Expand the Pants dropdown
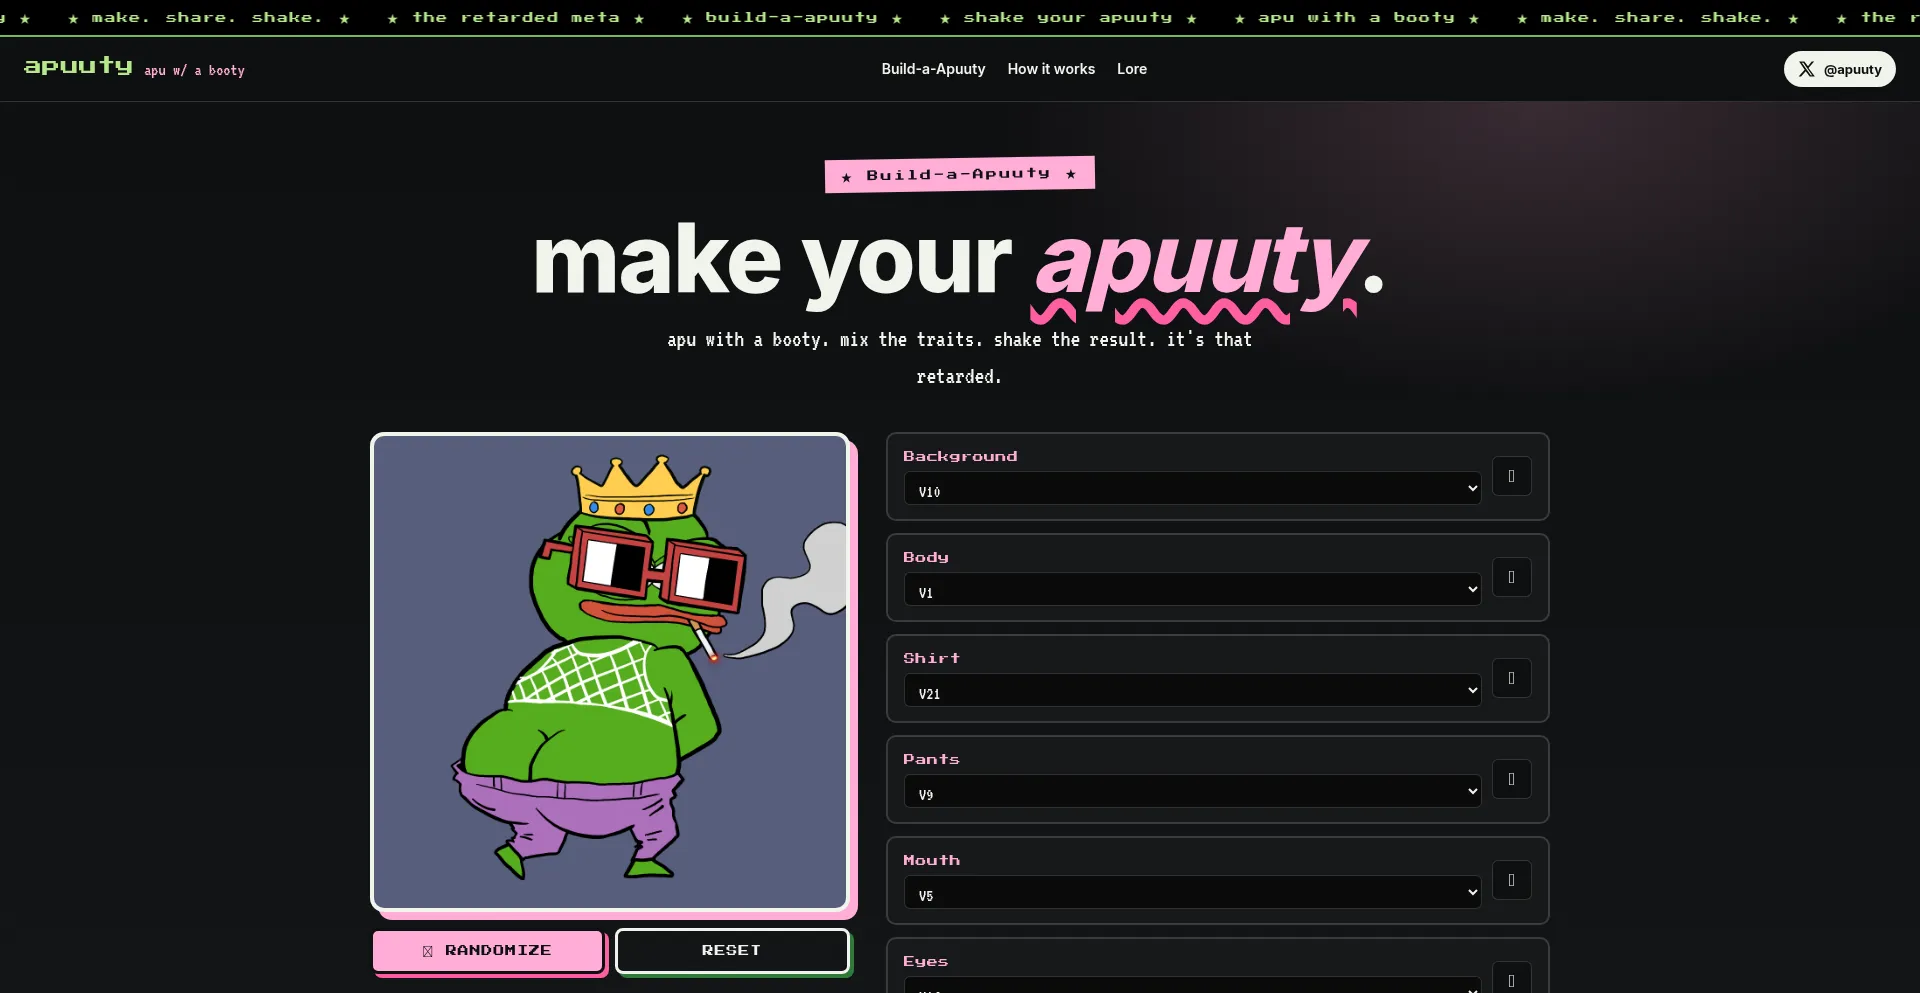1920x993 pixels. [1192, 792]
